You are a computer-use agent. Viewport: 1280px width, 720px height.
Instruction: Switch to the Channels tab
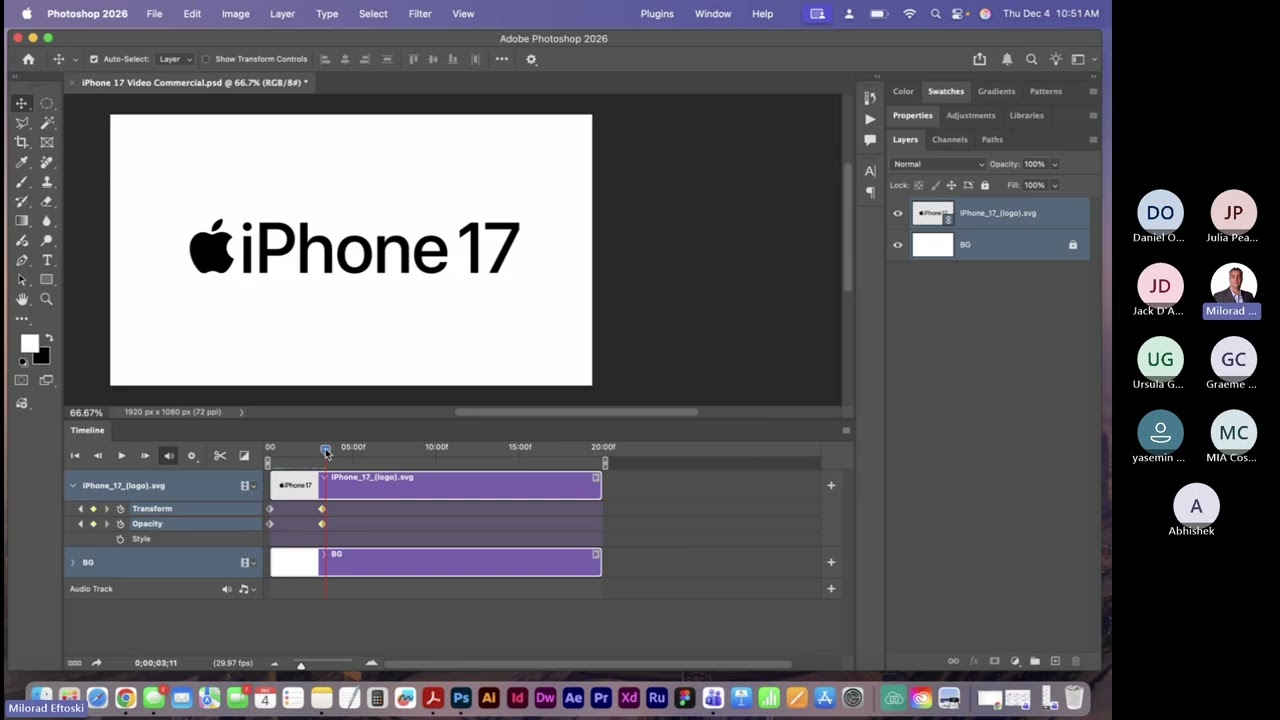pyautogui.click(x=949, y=140)
